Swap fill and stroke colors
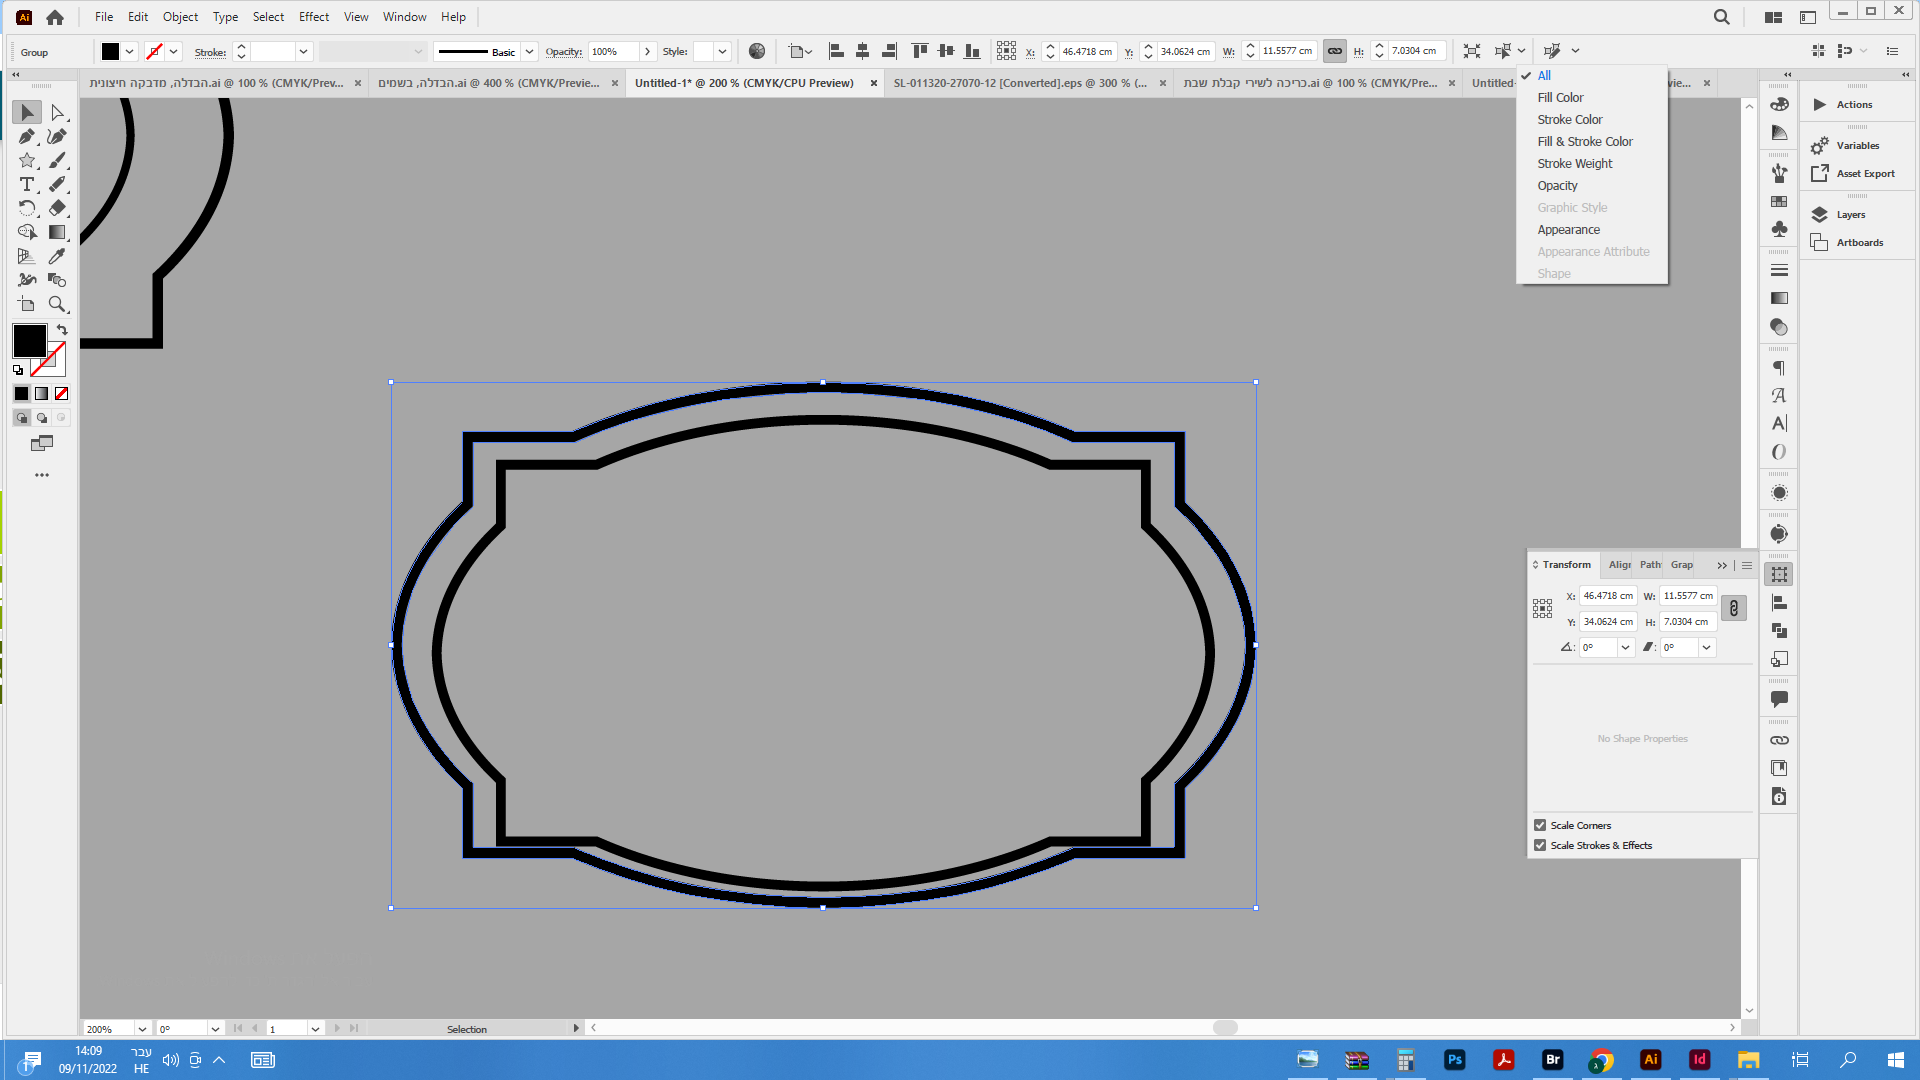This screenshot has width=1920, height=1080. click(x=62, y=330)
